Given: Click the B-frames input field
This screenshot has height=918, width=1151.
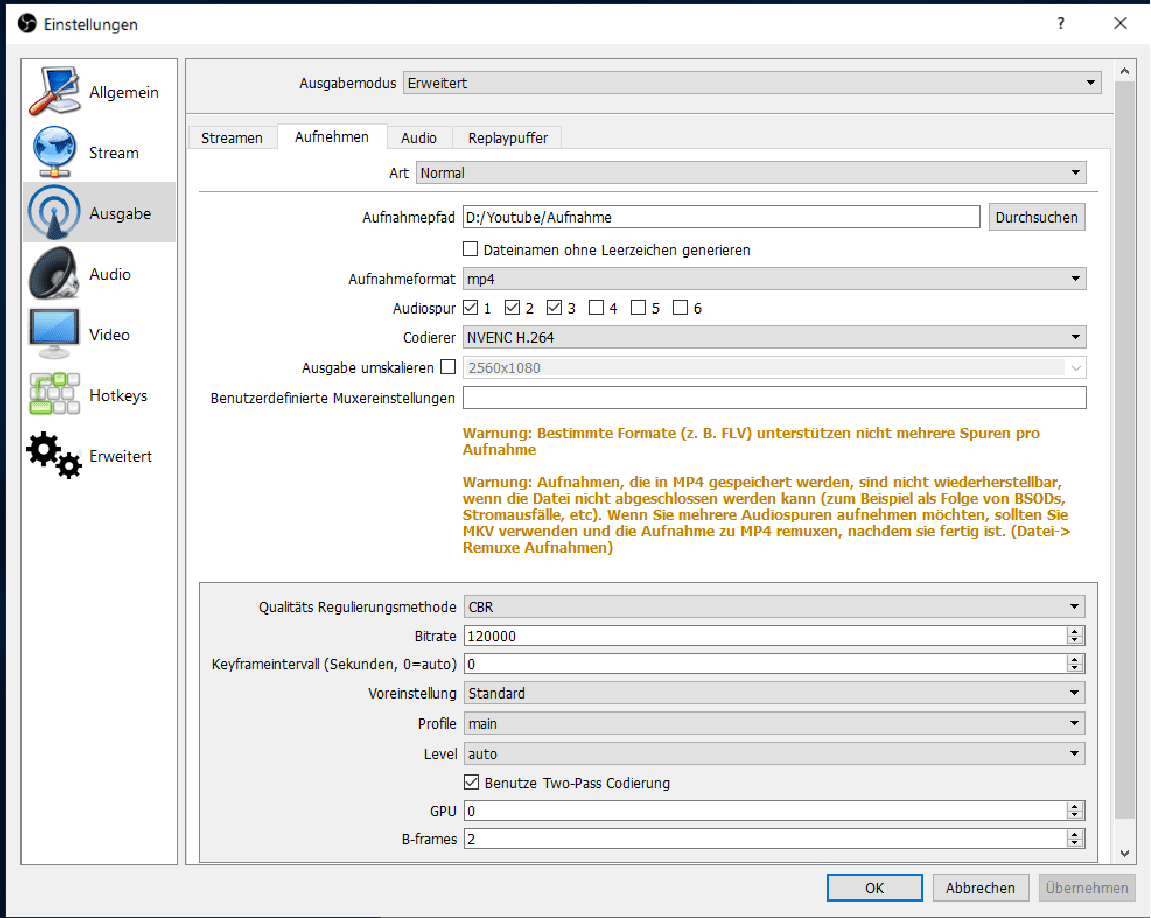Looking at the screenshot, I should click(x=766, y=839).
